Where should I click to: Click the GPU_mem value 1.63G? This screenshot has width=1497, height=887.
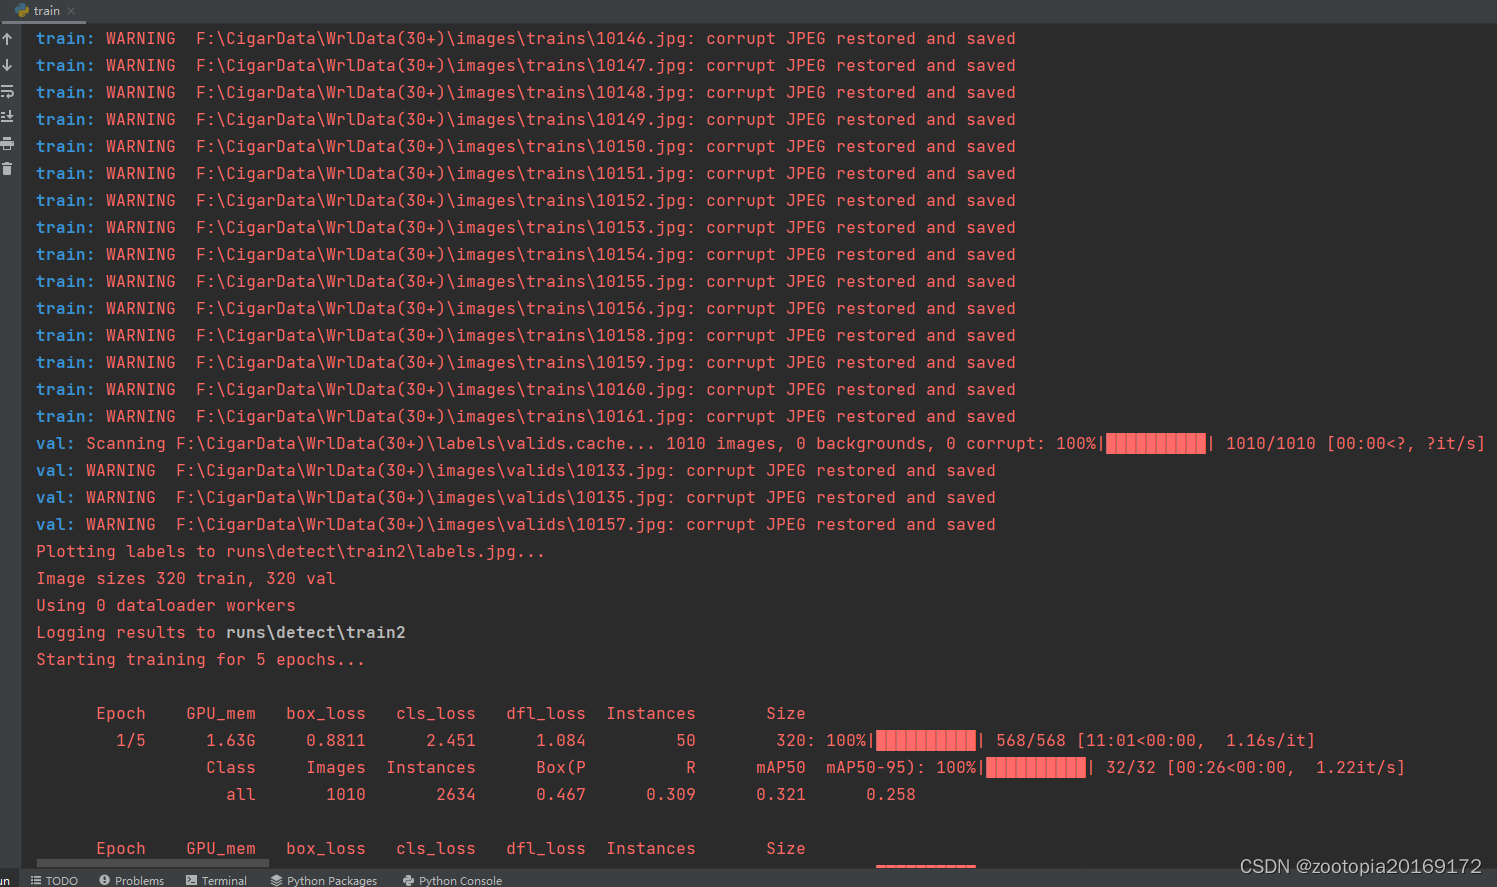coord(231,741)
